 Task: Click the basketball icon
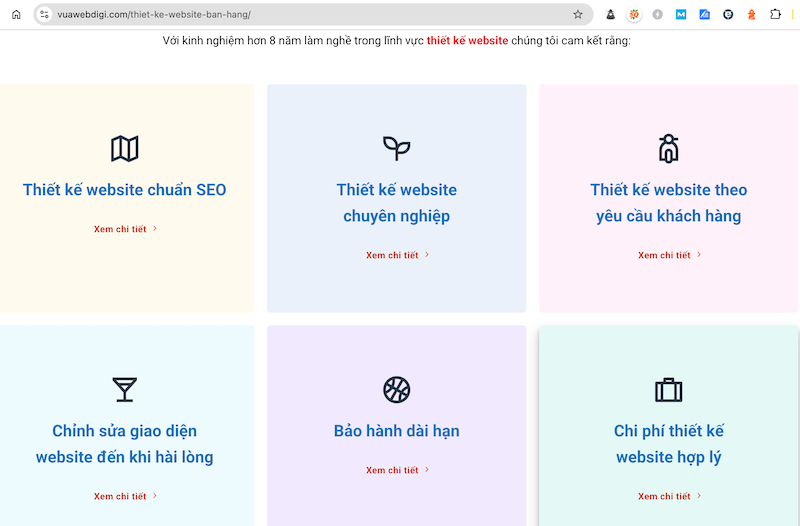click(x=396, y=390)
